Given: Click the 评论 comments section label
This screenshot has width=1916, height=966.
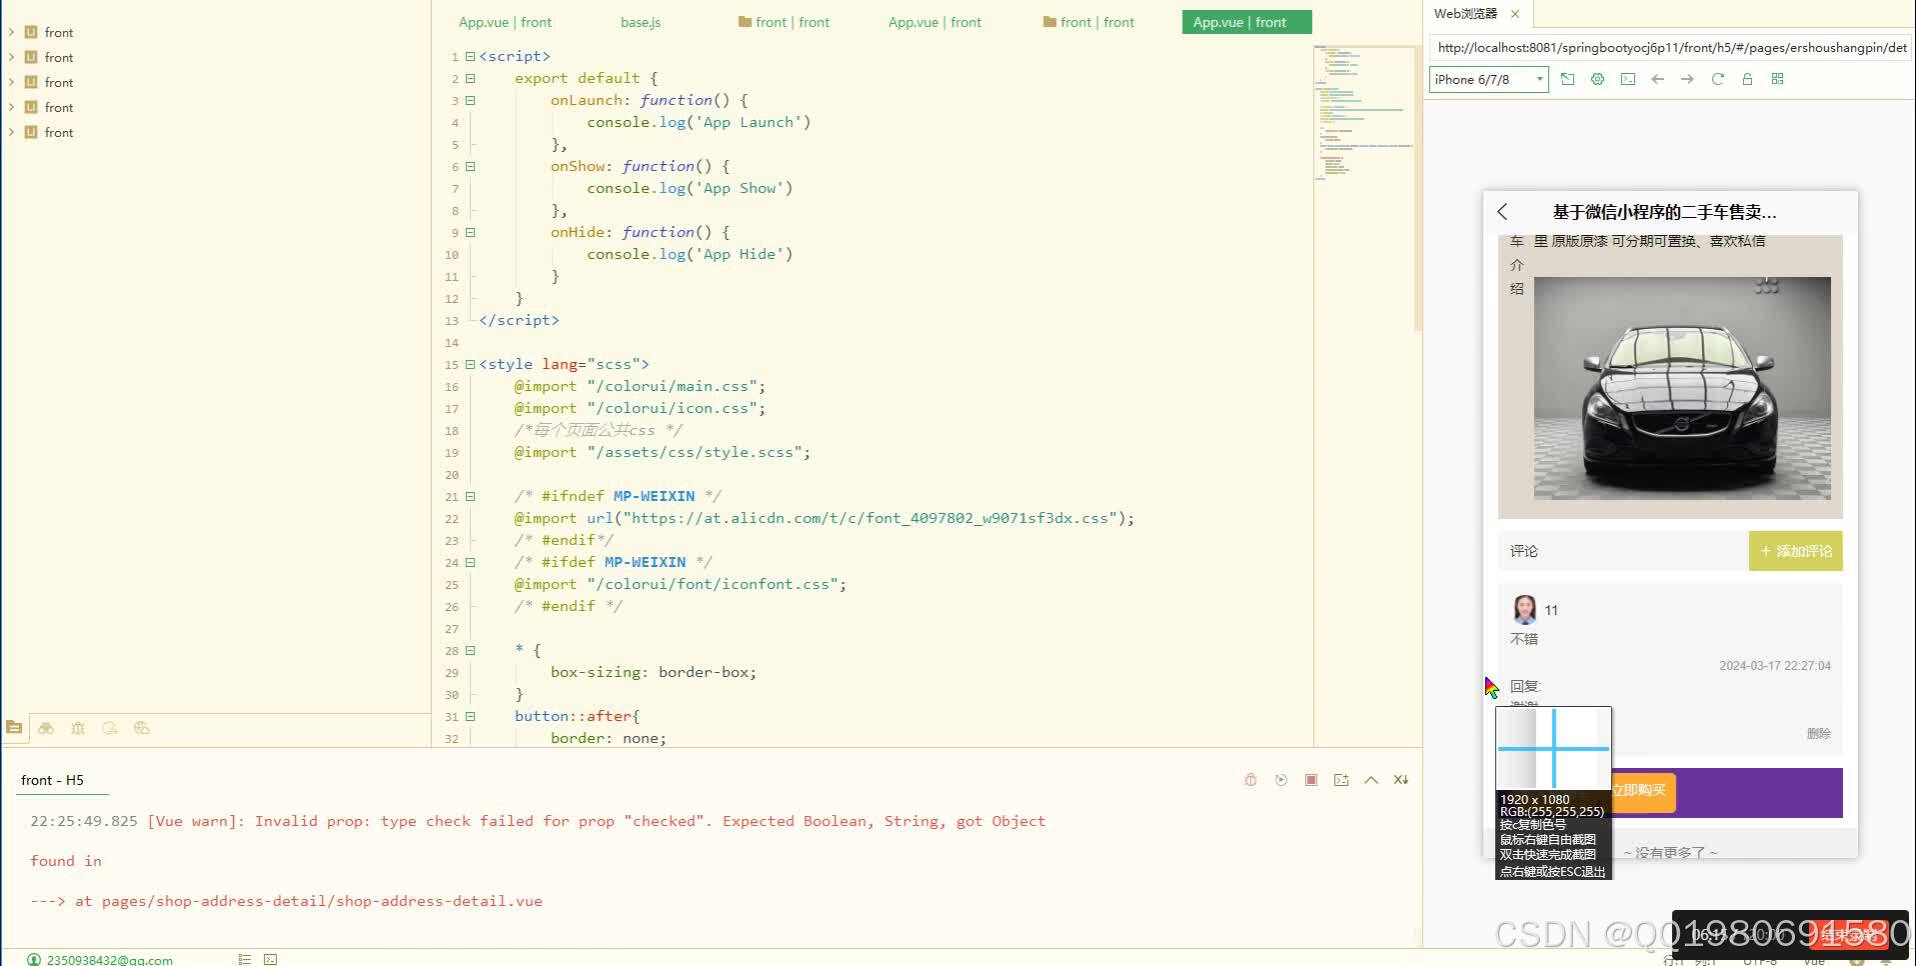Looking at the screenshot, I should point(1524,551).
